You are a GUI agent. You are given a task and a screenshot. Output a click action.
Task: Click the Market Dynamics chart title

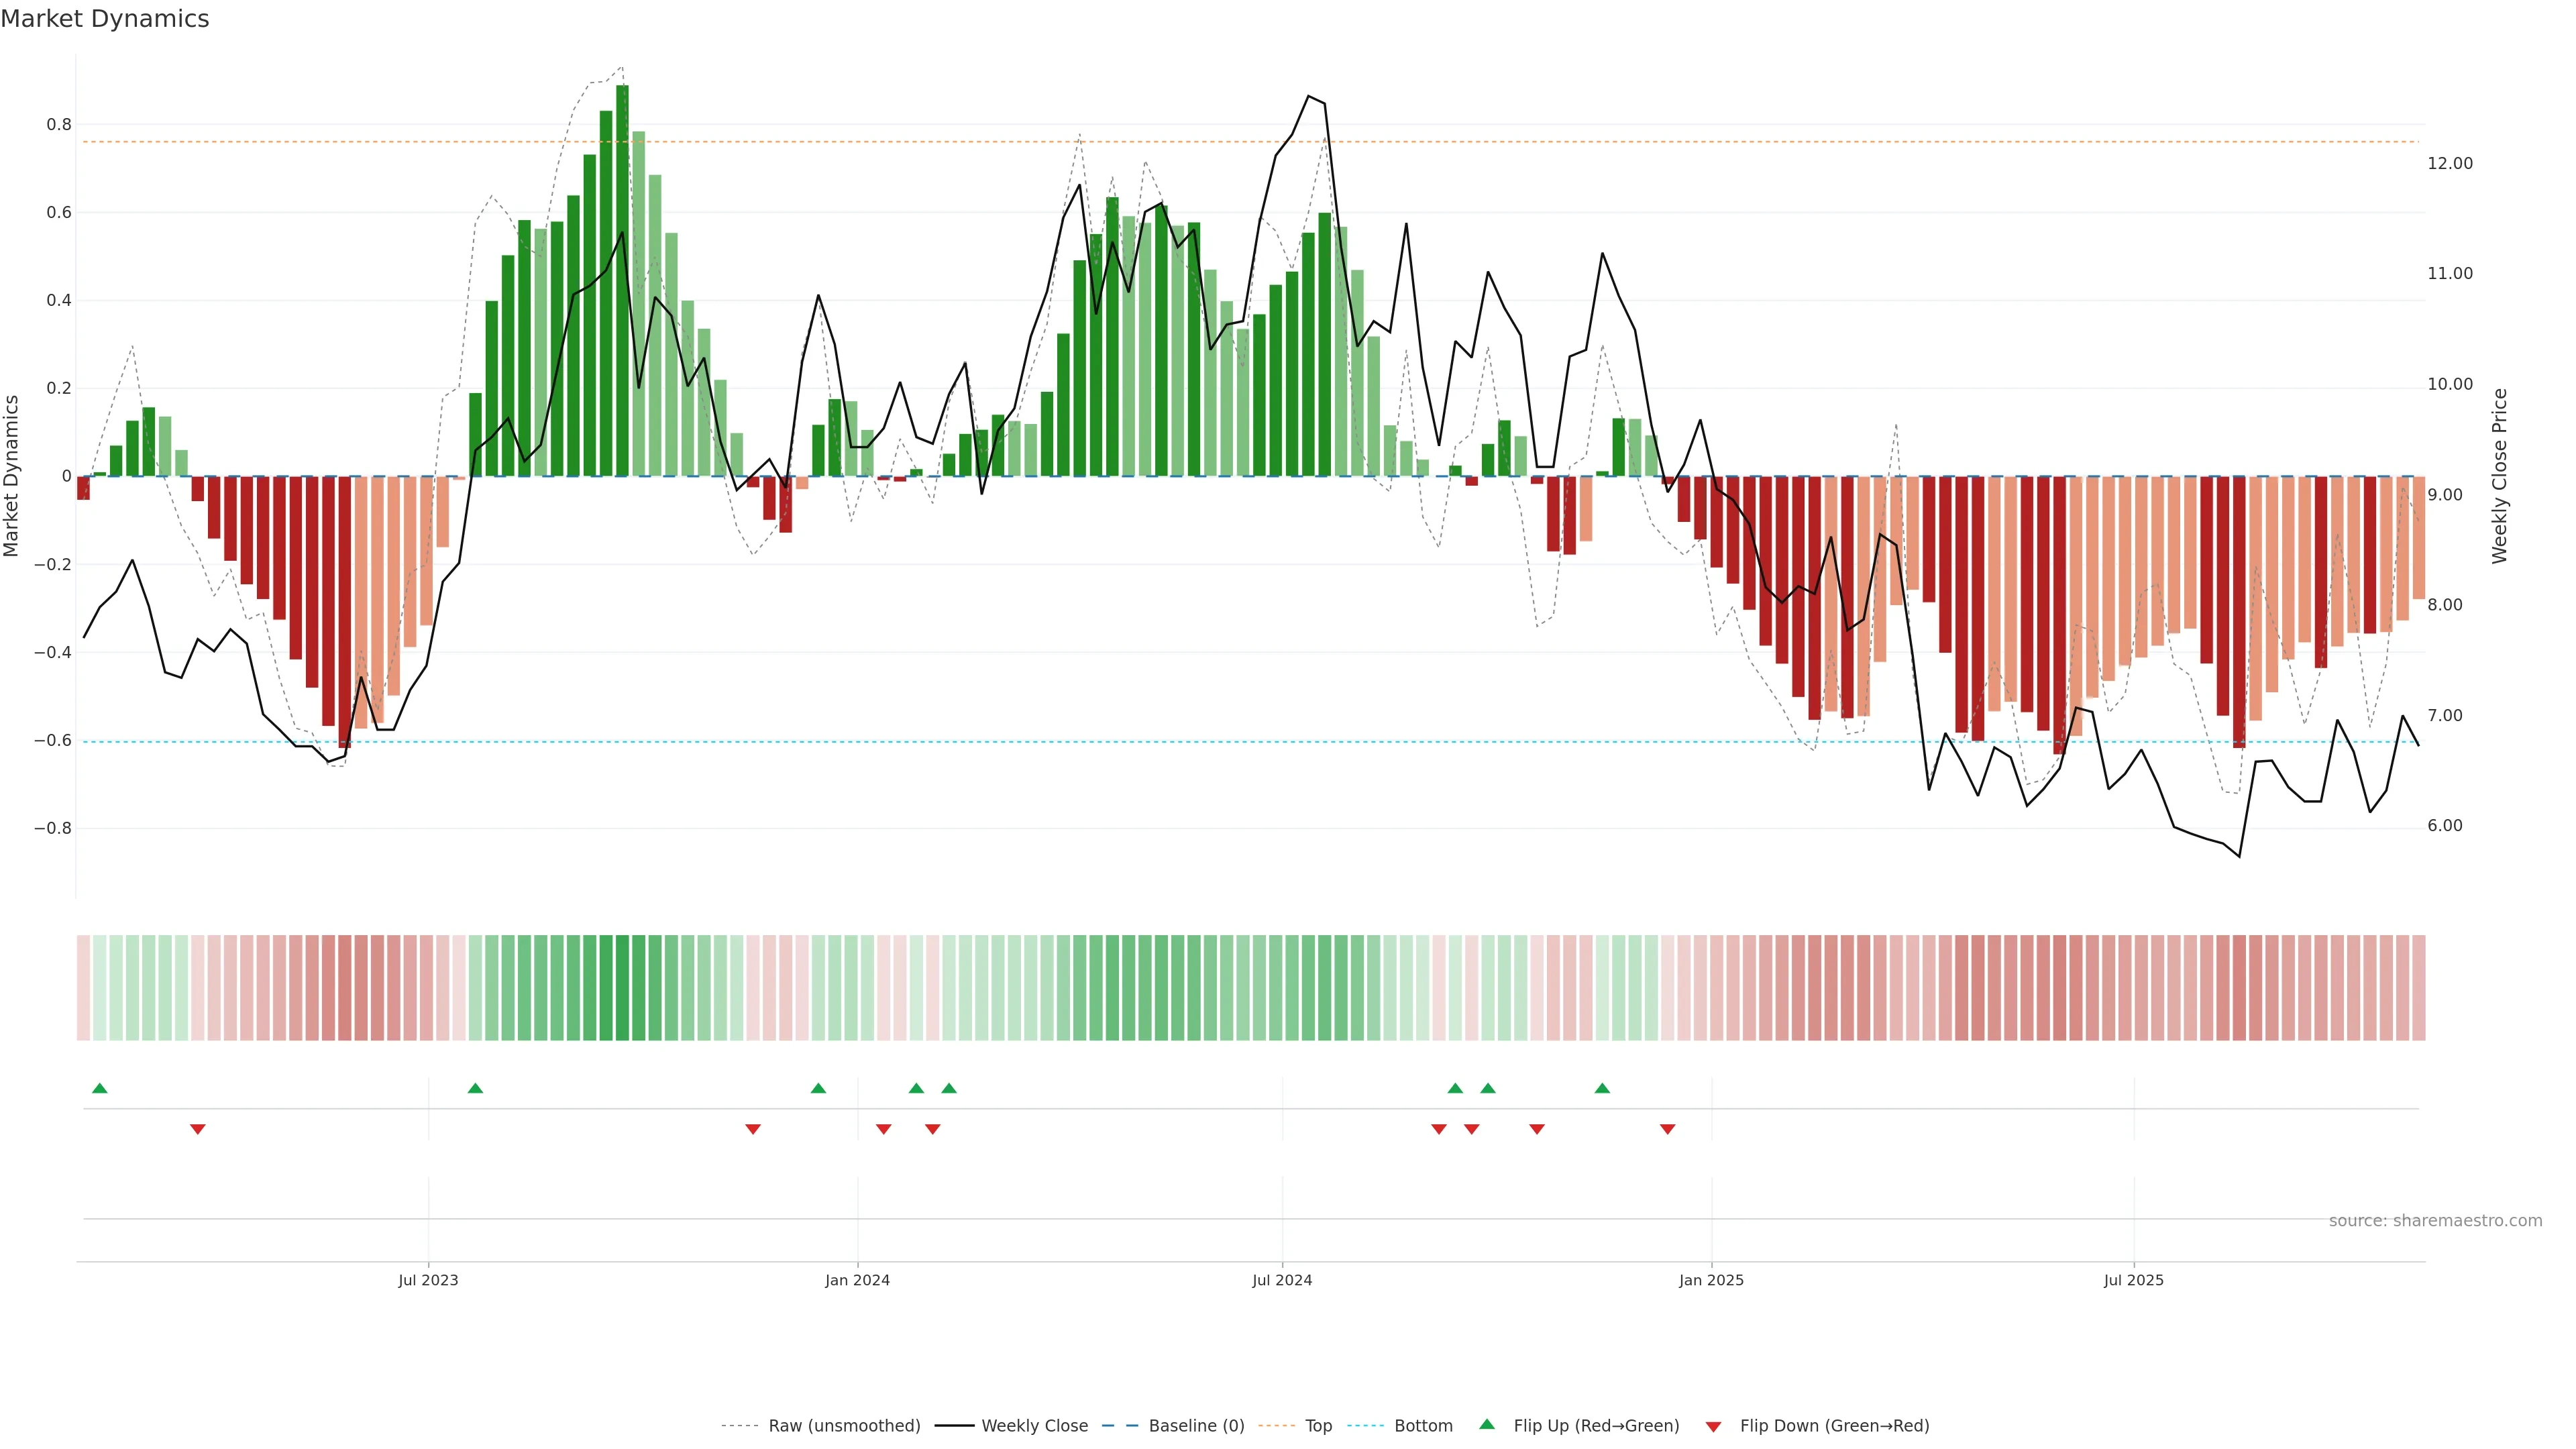(105, 19)
